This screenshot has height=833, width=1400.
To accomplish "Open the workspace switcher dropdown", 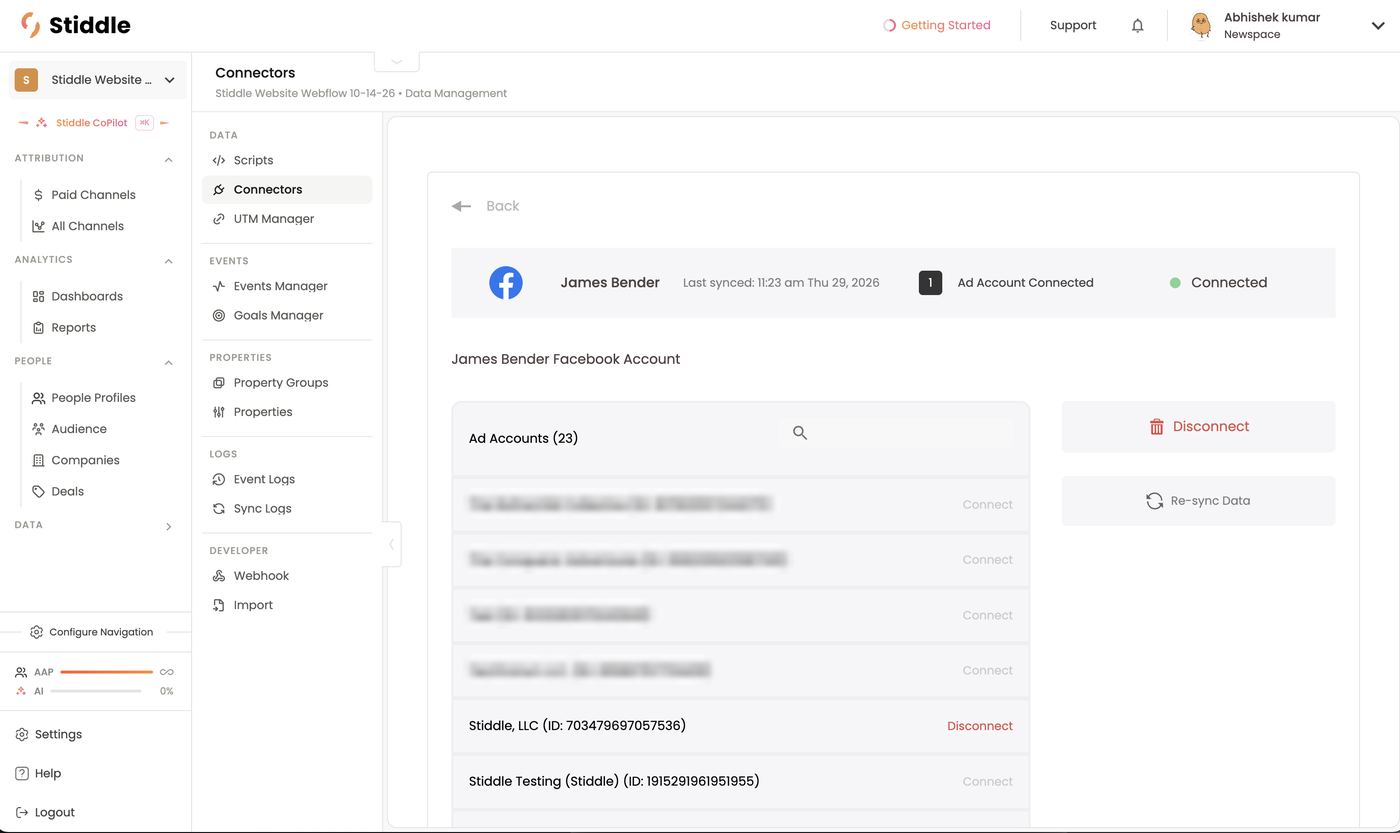I will tap(97, 80).
